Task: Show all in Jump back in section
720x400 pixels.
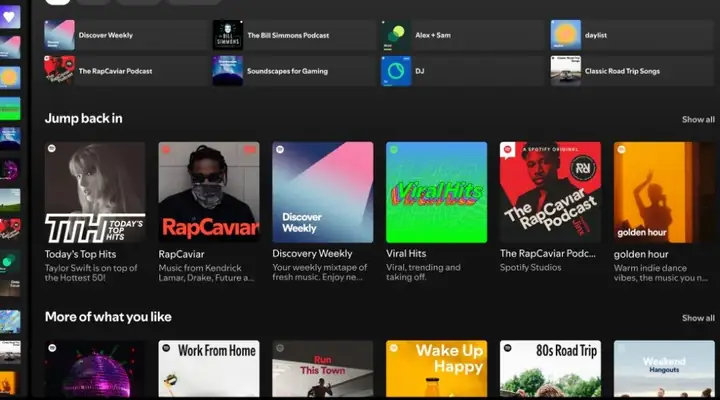Action: [698, 119]
